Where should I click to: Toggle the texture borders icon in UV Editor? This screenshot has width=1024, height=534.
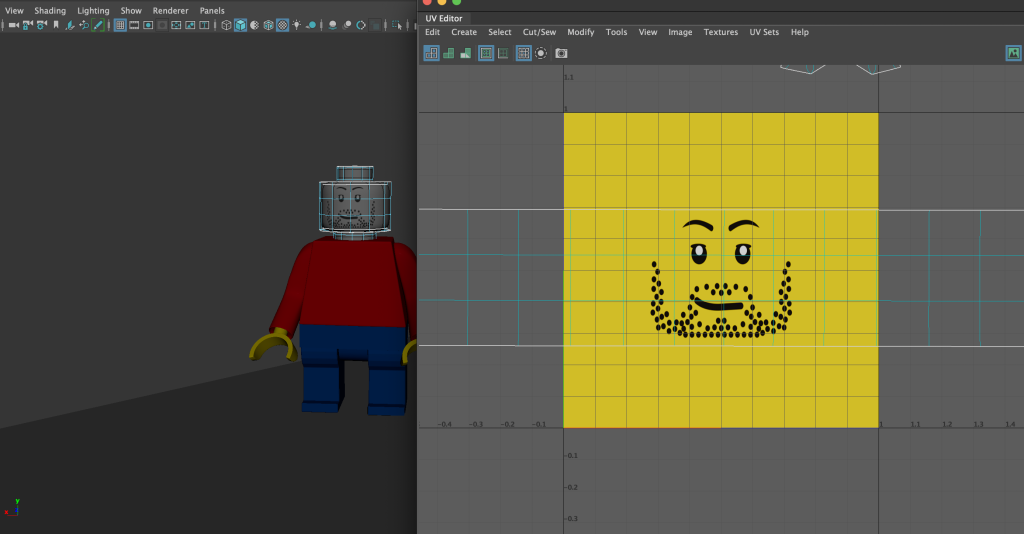pos(486,54)
